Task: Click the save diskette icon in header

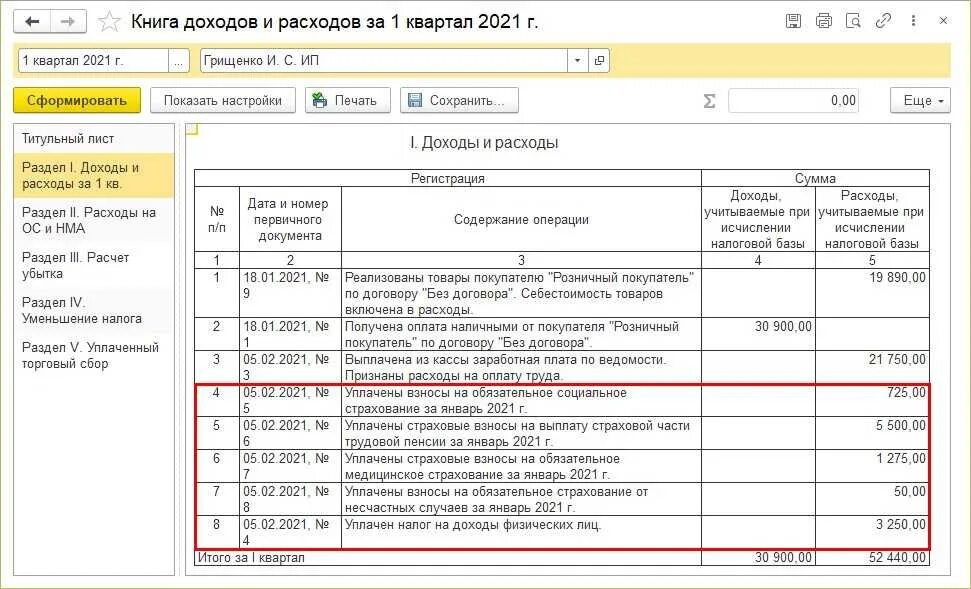Action: (x=793, y=21)
